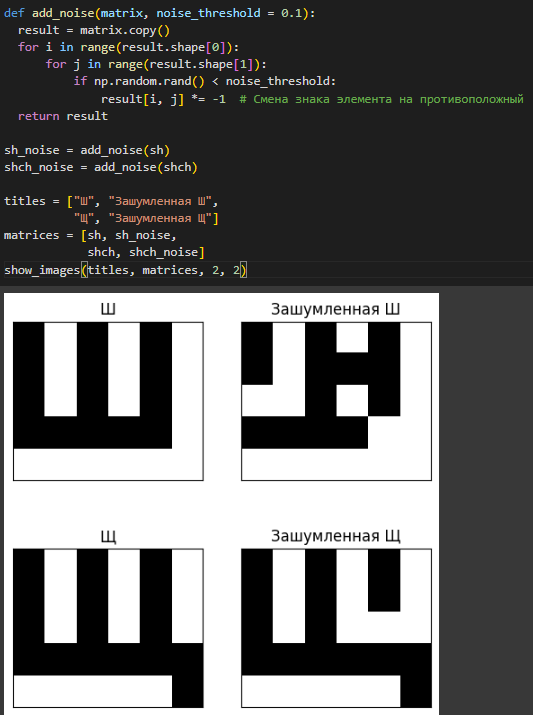
Task: Click the 'if np.random.rand() < noise_threshold:' line
Action: [x=205, y=81]
